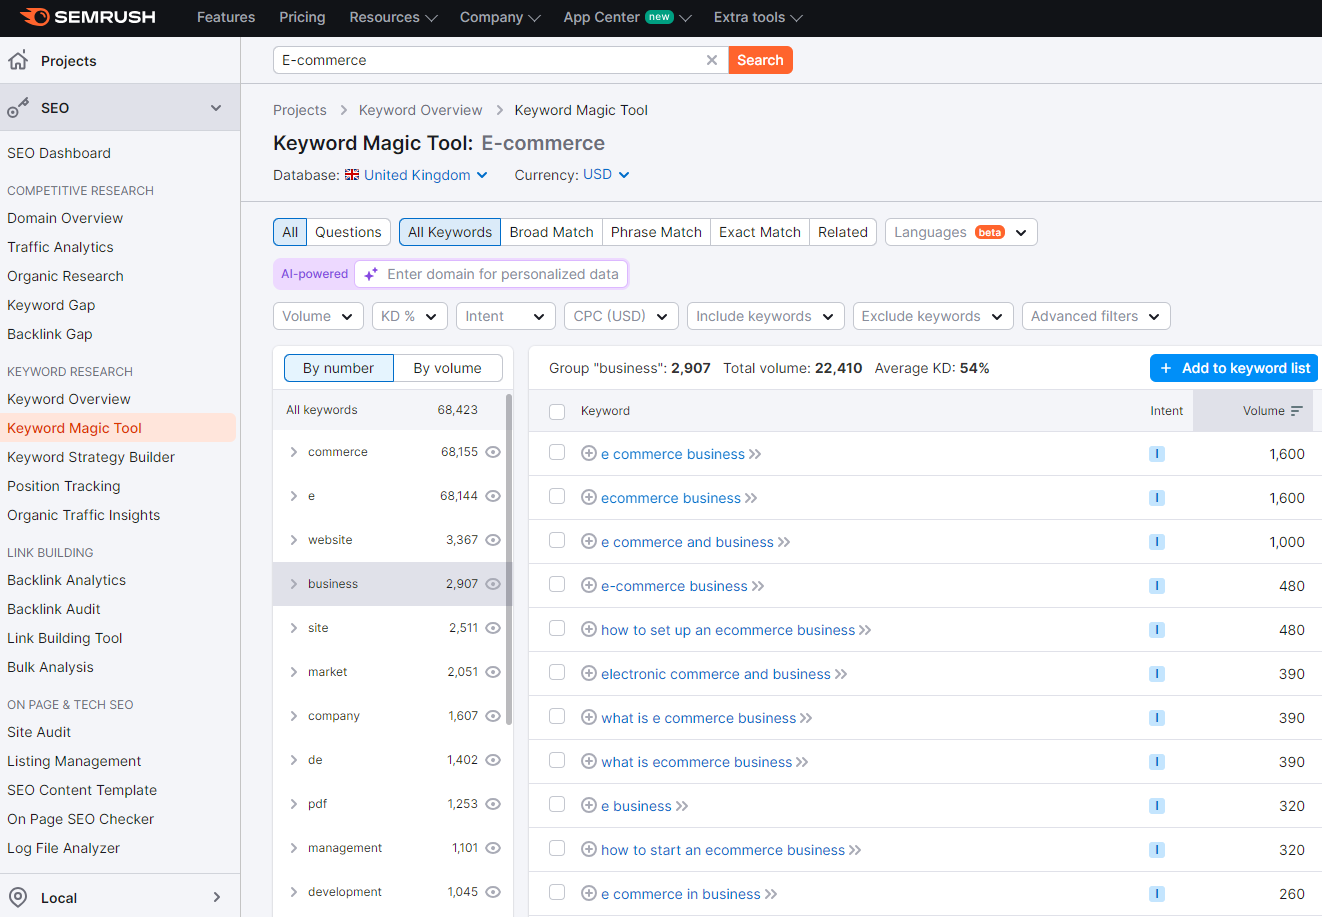Click plus icon beside 'electronic commerce and business'

click(x=589, y=674)
